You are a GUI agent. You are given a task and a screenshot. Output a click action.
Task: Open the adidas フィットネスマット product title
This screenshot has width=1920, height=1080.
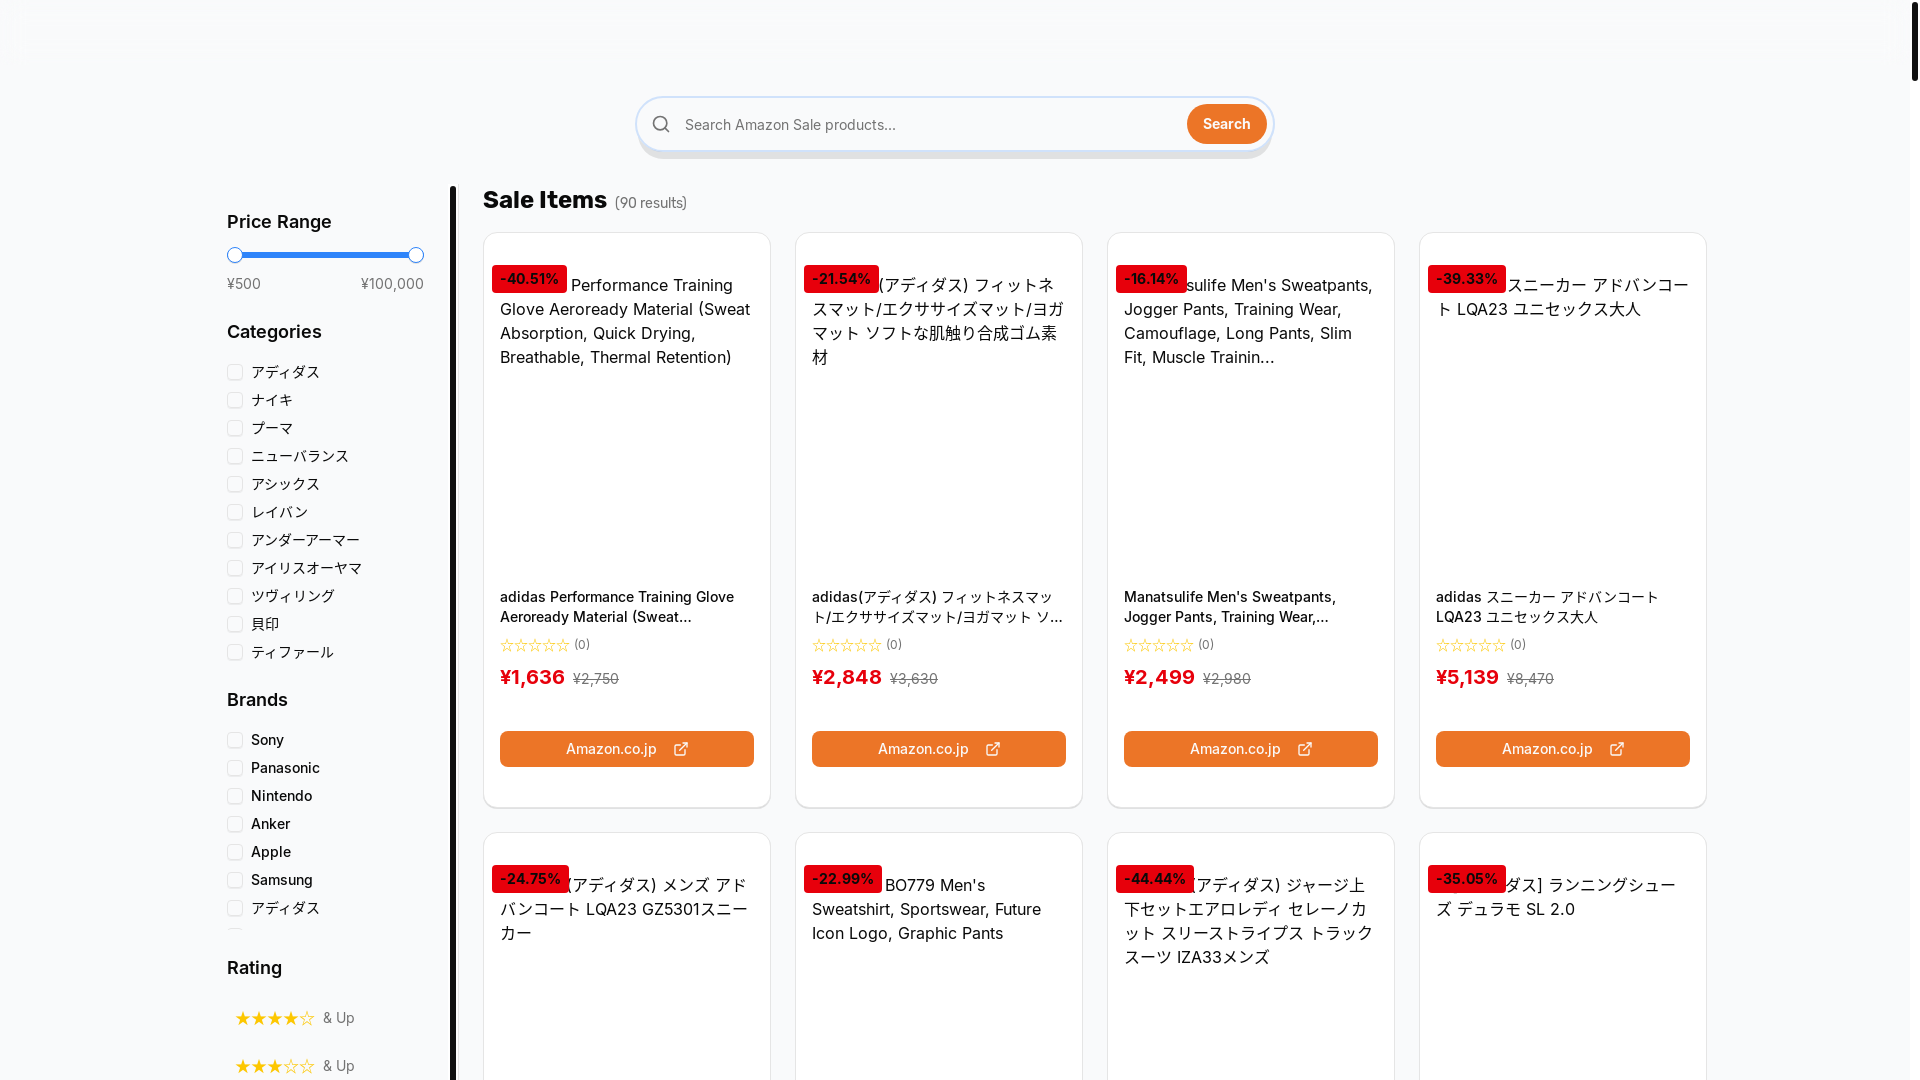pyautogui.click(x=937, y=607)
